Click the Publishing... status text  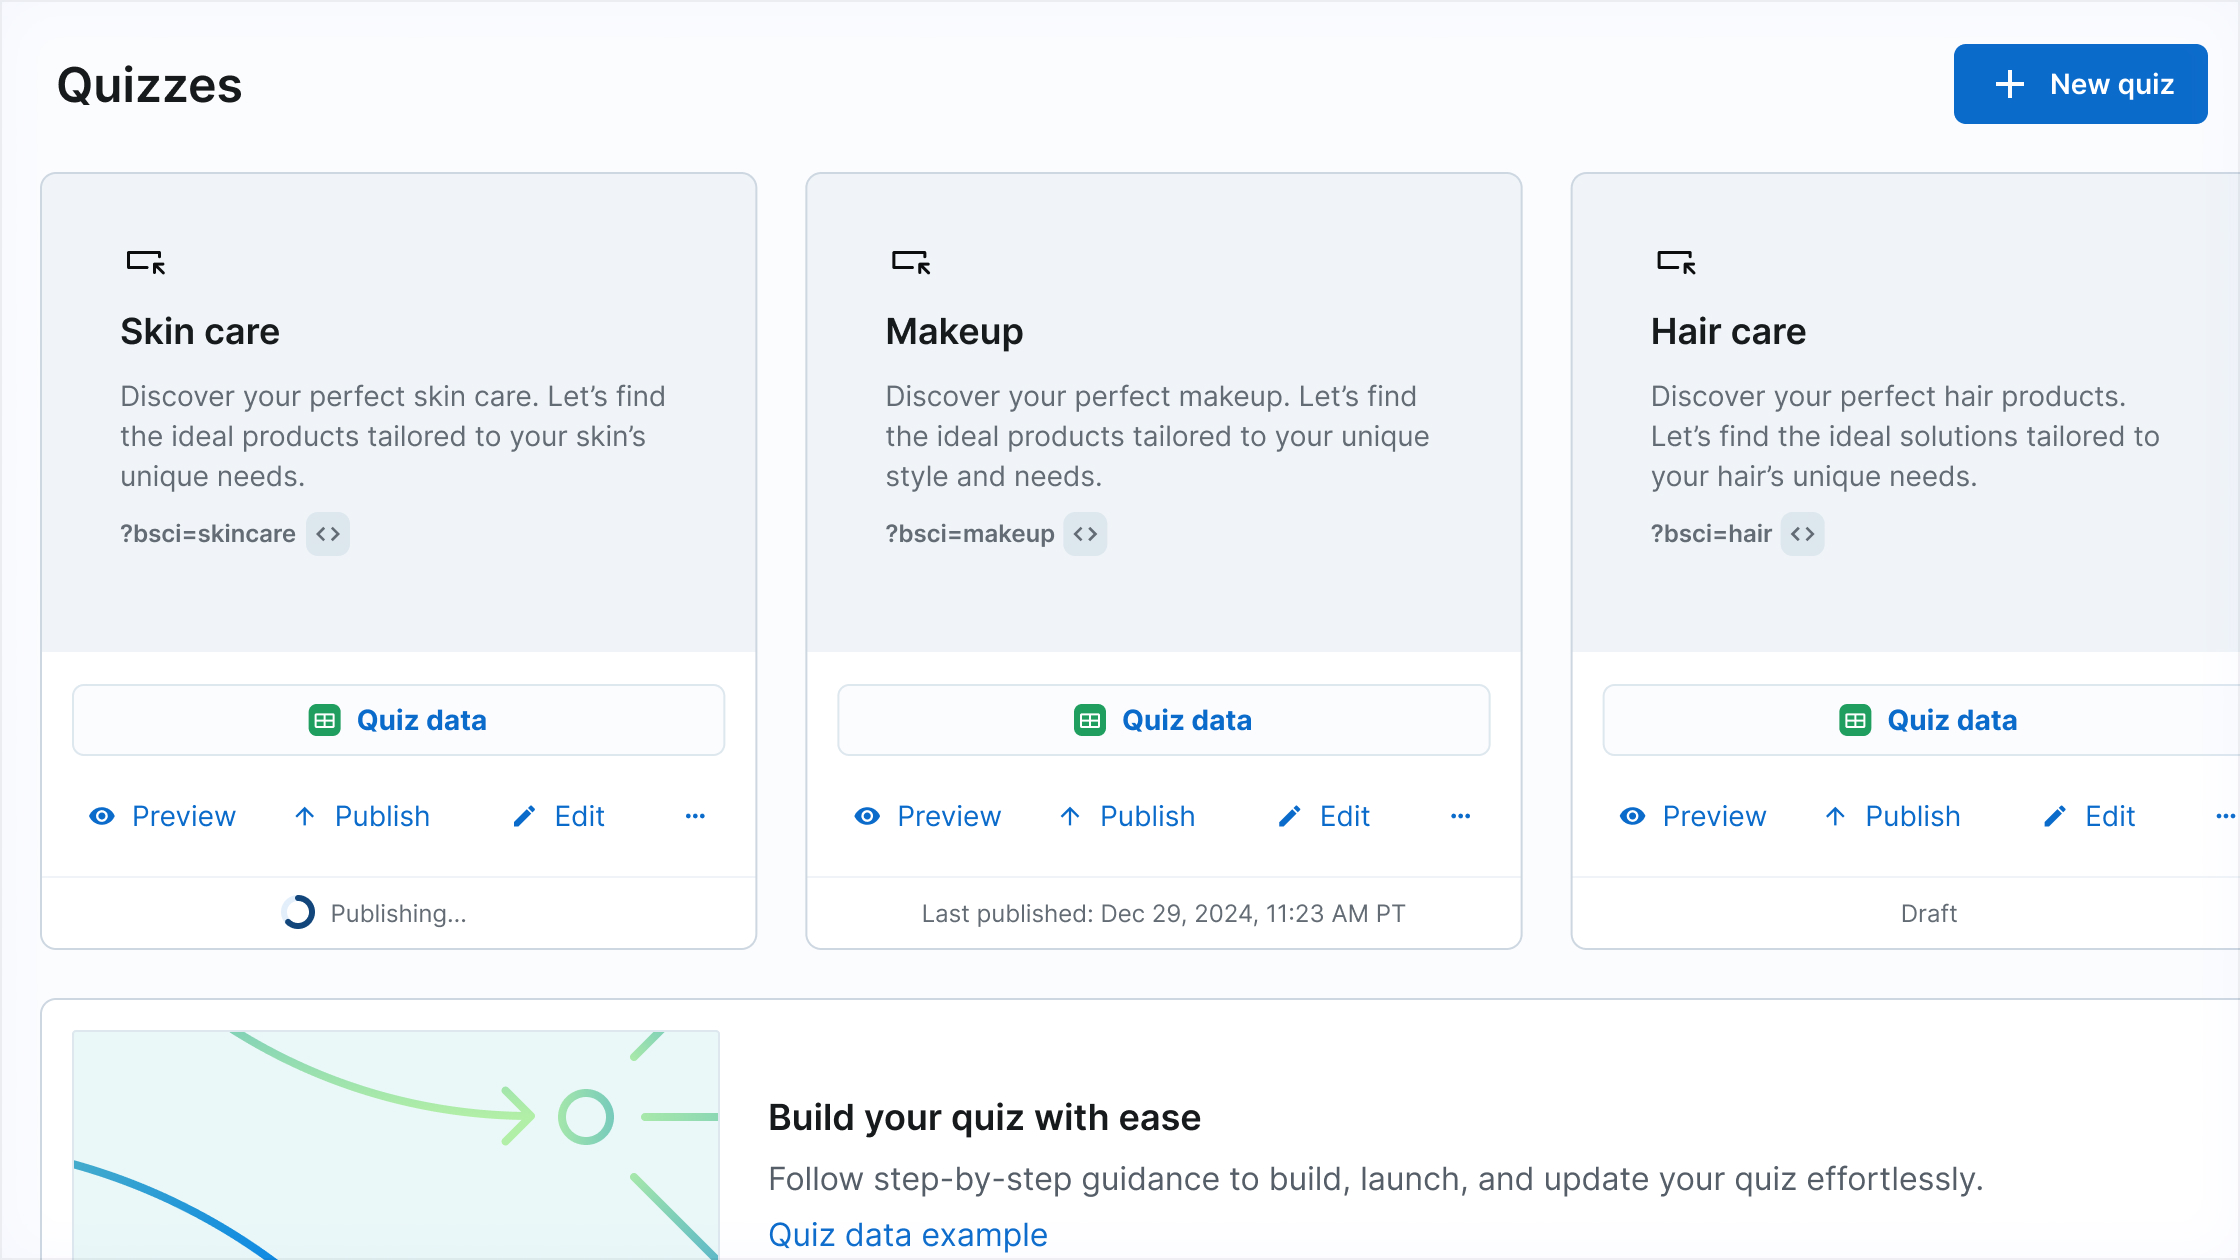[x=398, y=913]
